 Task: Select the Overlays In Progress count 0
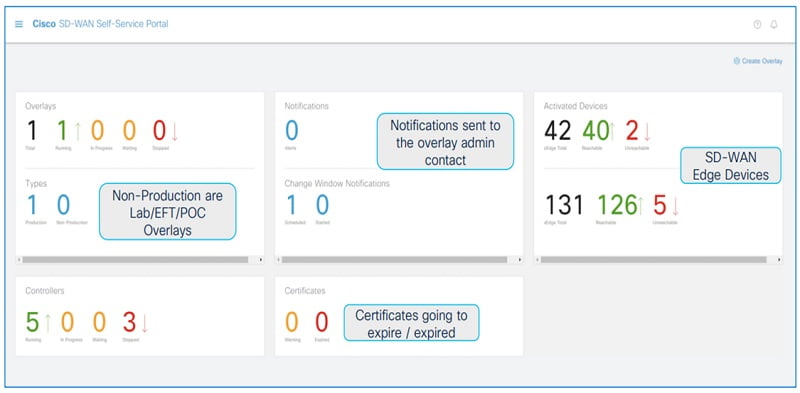coord(97,131)
